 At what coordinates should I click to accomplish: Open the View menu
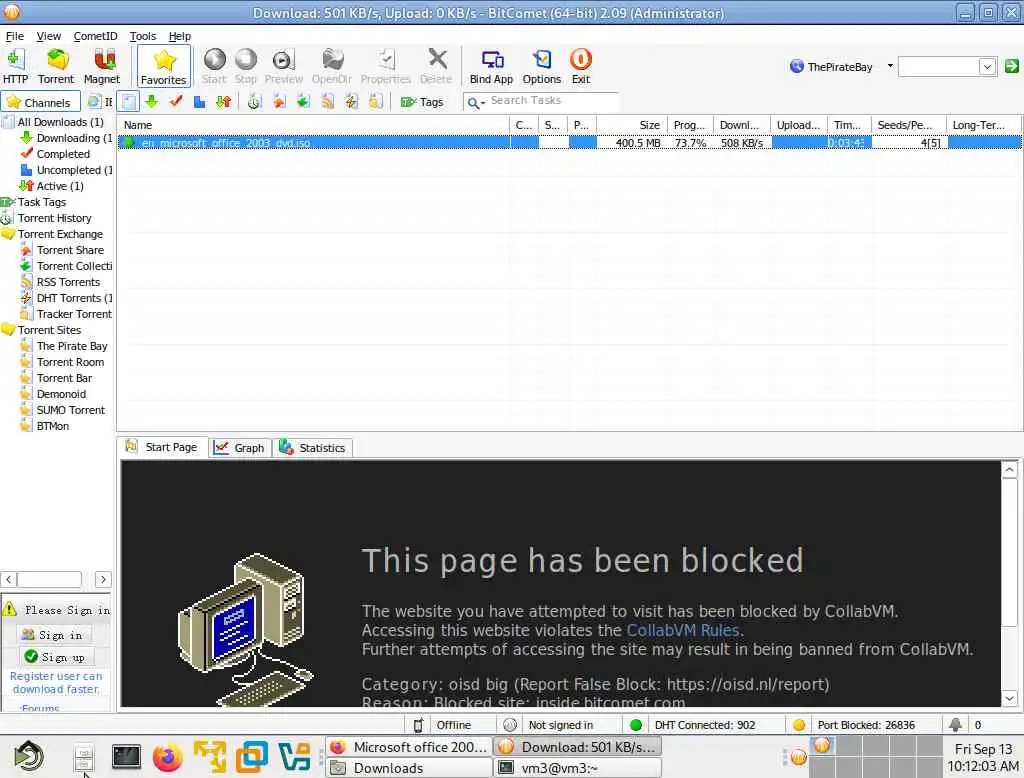[x=48, y=36]
